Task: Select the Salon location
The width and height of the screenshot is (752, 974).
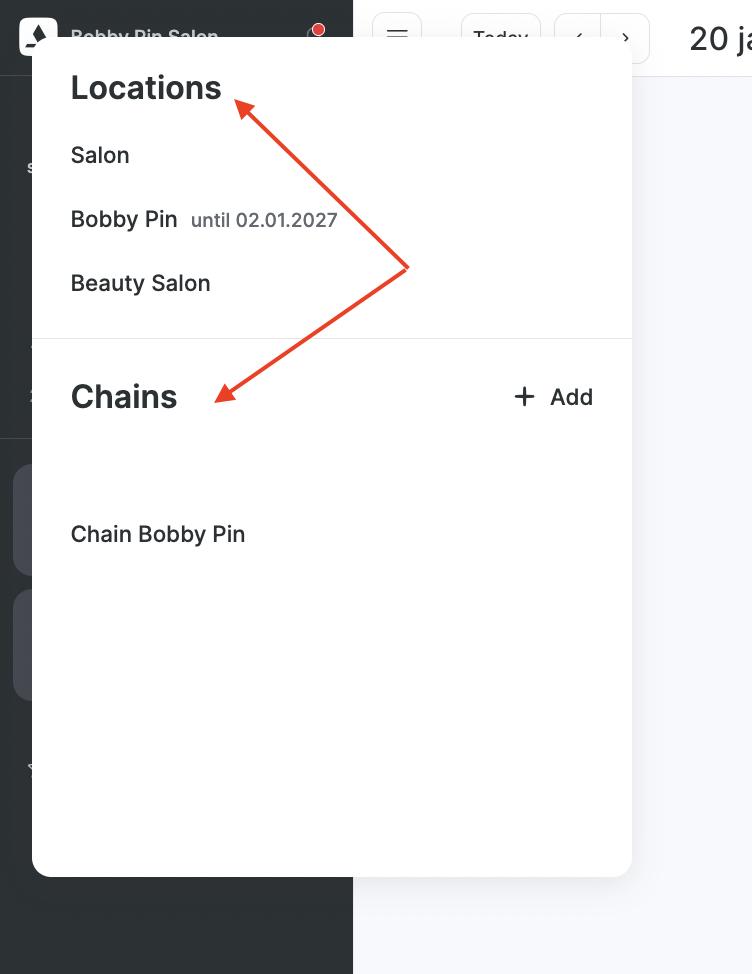Action: click(100, 155)
